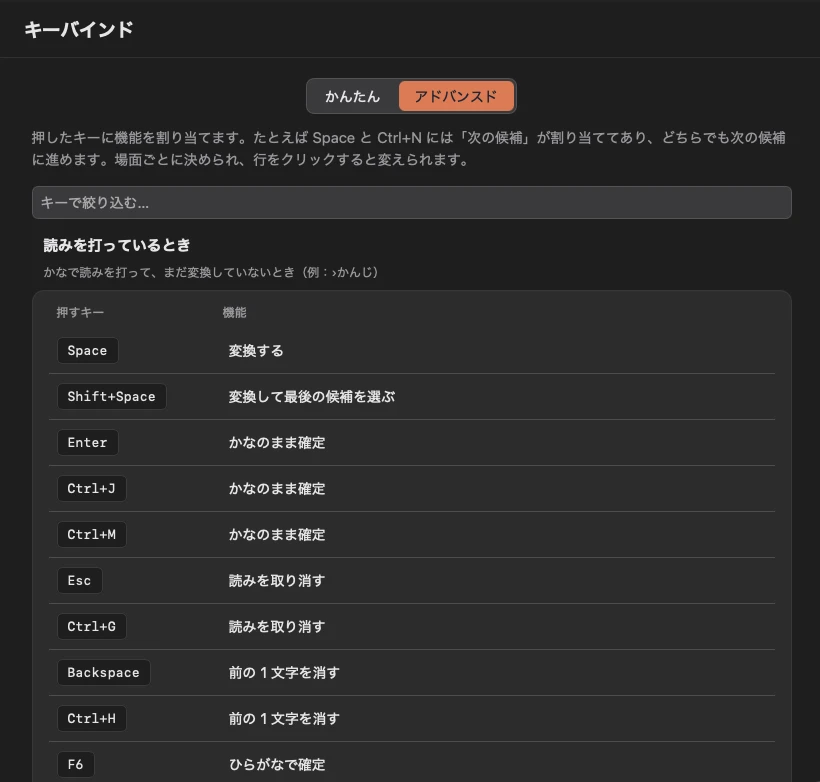Select 前の1文字を消す in Ctrl+H row
820x782 pixels.
[284, 719]
